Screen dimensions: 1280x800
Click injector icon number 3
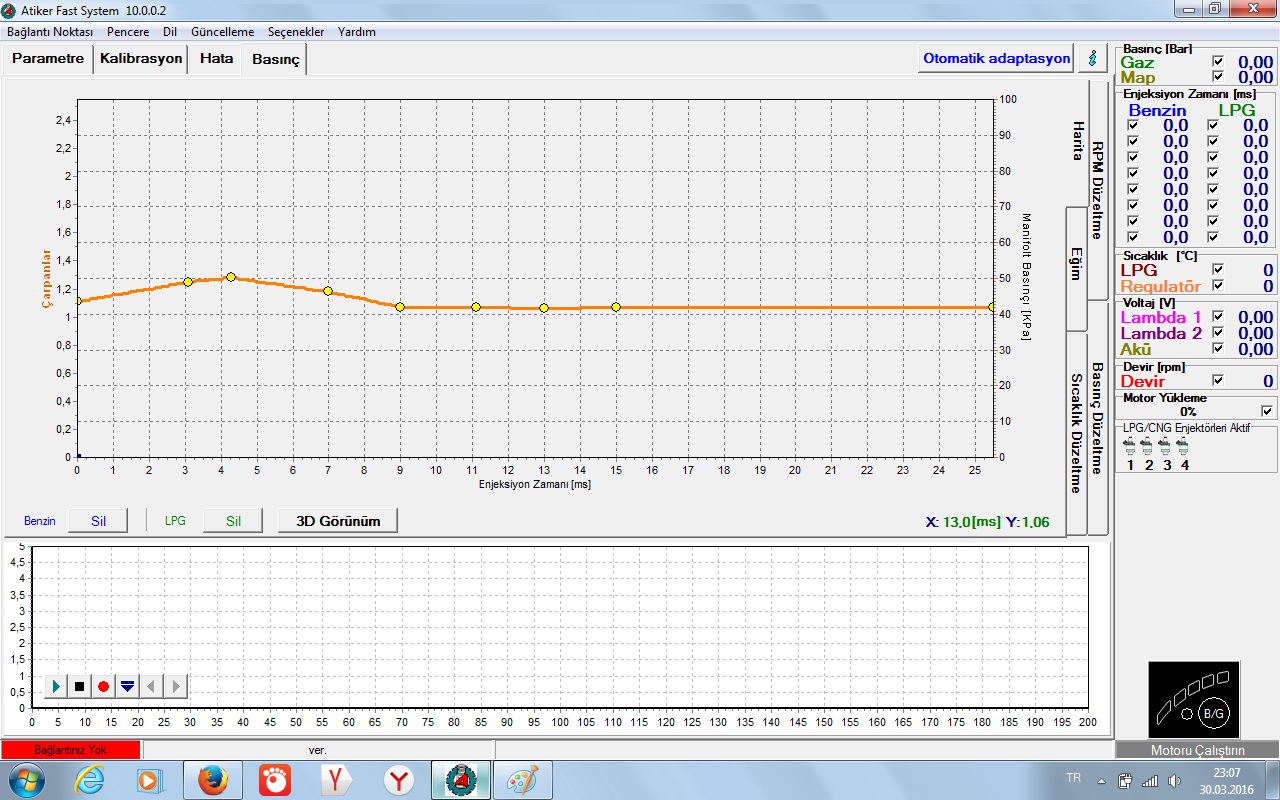pos(1166,446)
